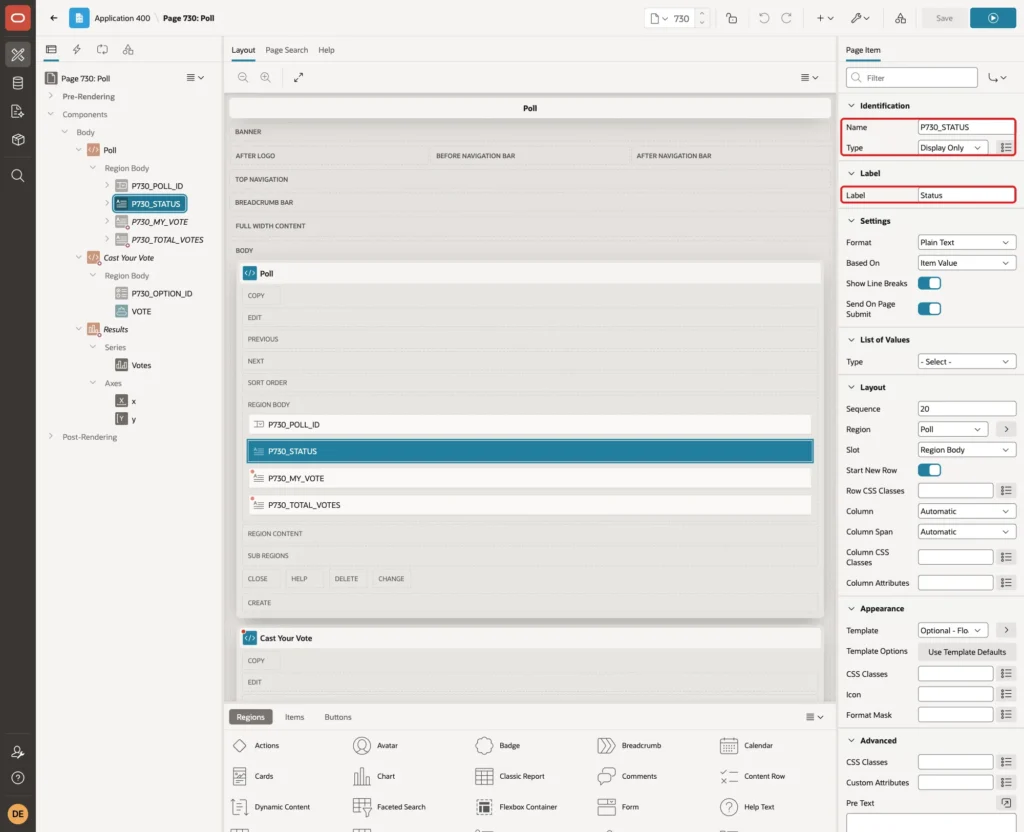Screen dimensions: 1024x832
Task: Open the Layout tab
Action: (x=243, y=50)
